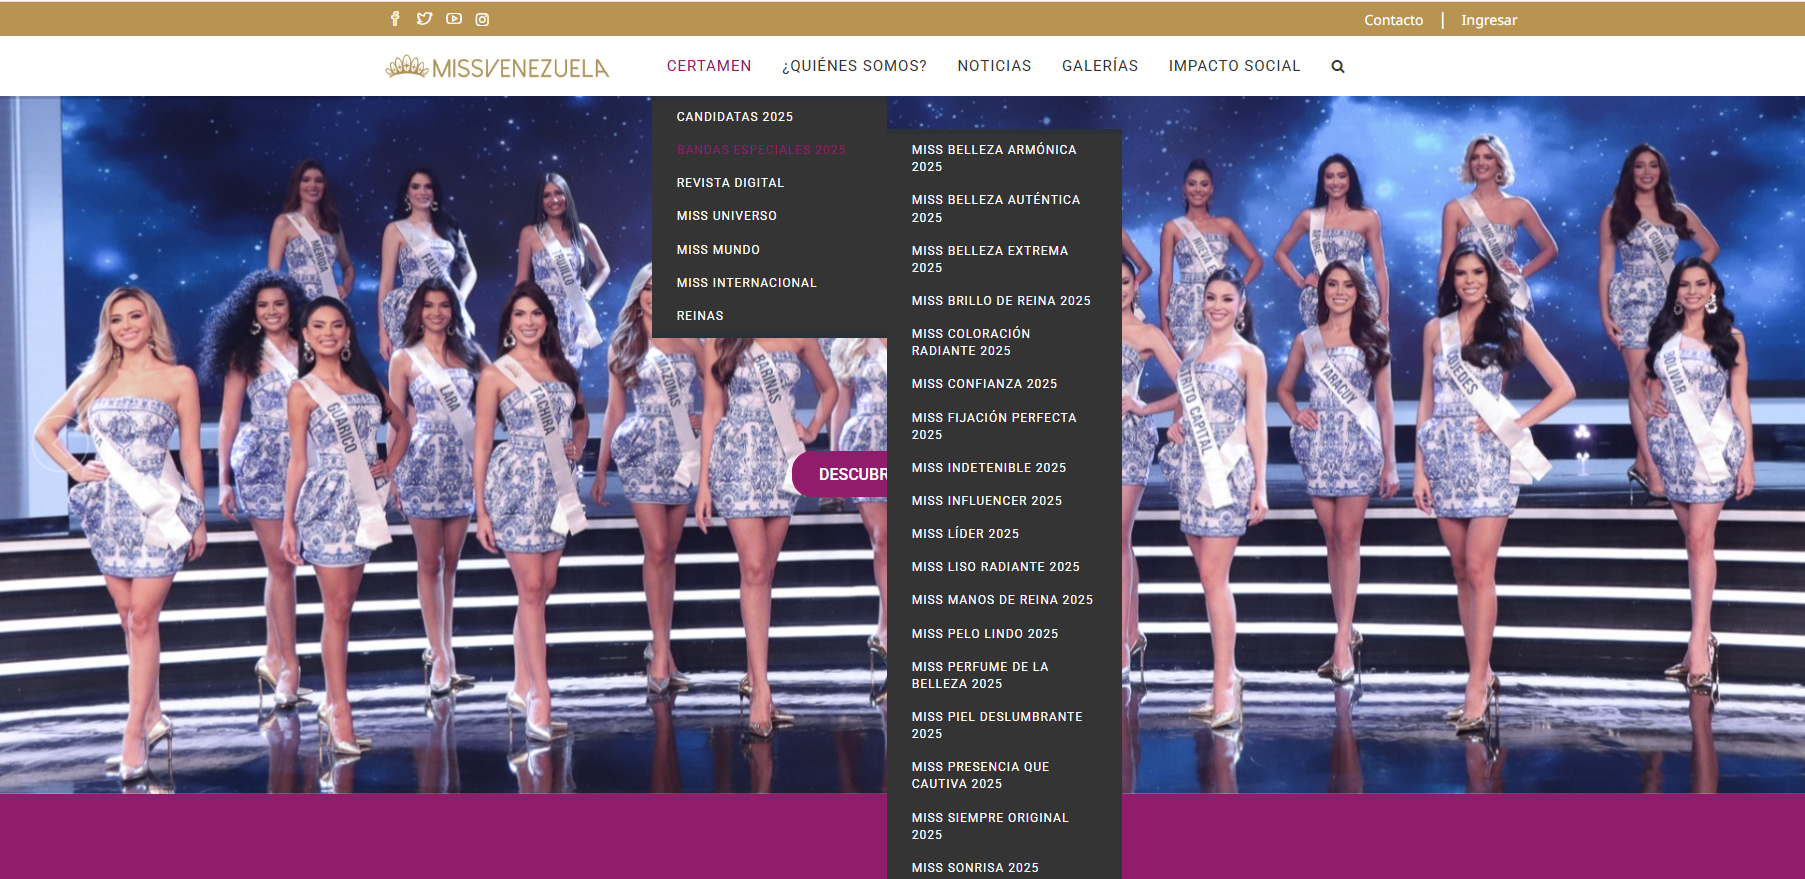
Task: Expand the ¿Quiénes Somos? menu
Action: pos(854,66)
